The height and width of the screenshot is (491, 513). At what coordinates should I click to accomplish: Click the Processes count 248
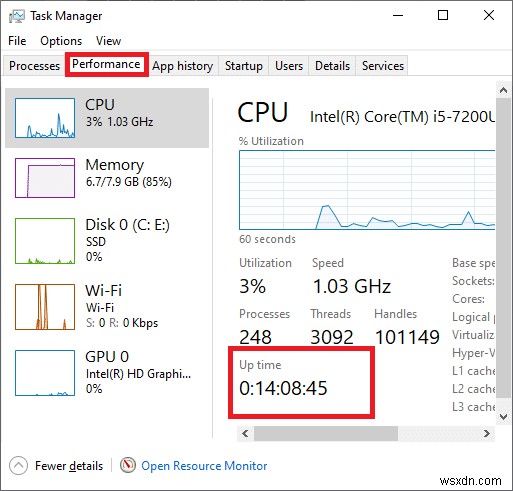(255, 337)
